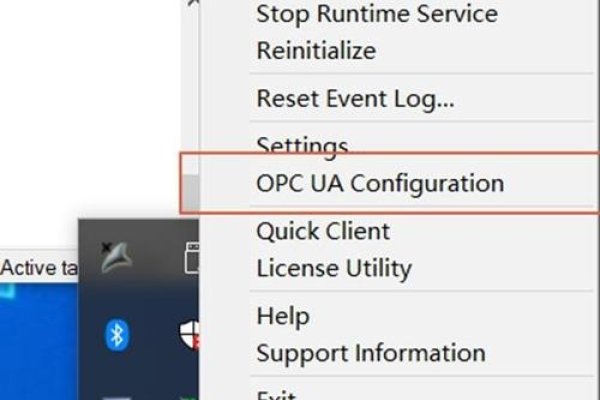This screenshot has height=400, width=600.
Task: Click the Bluetooth tray icon
Action: click(x=117, y=335)
